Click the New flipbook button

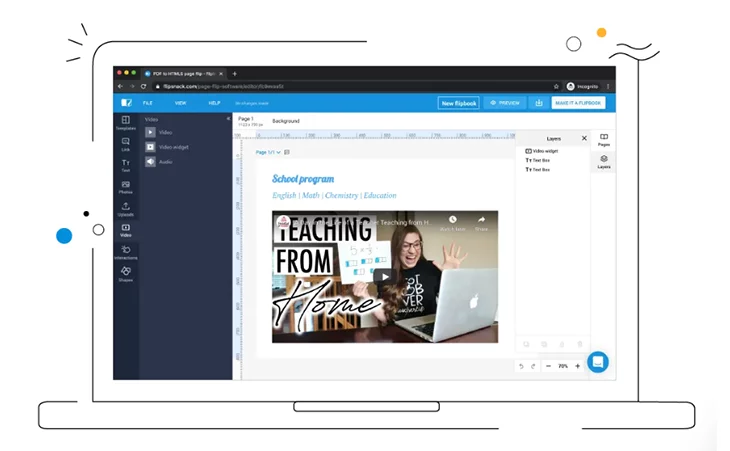tap(459, 103)
